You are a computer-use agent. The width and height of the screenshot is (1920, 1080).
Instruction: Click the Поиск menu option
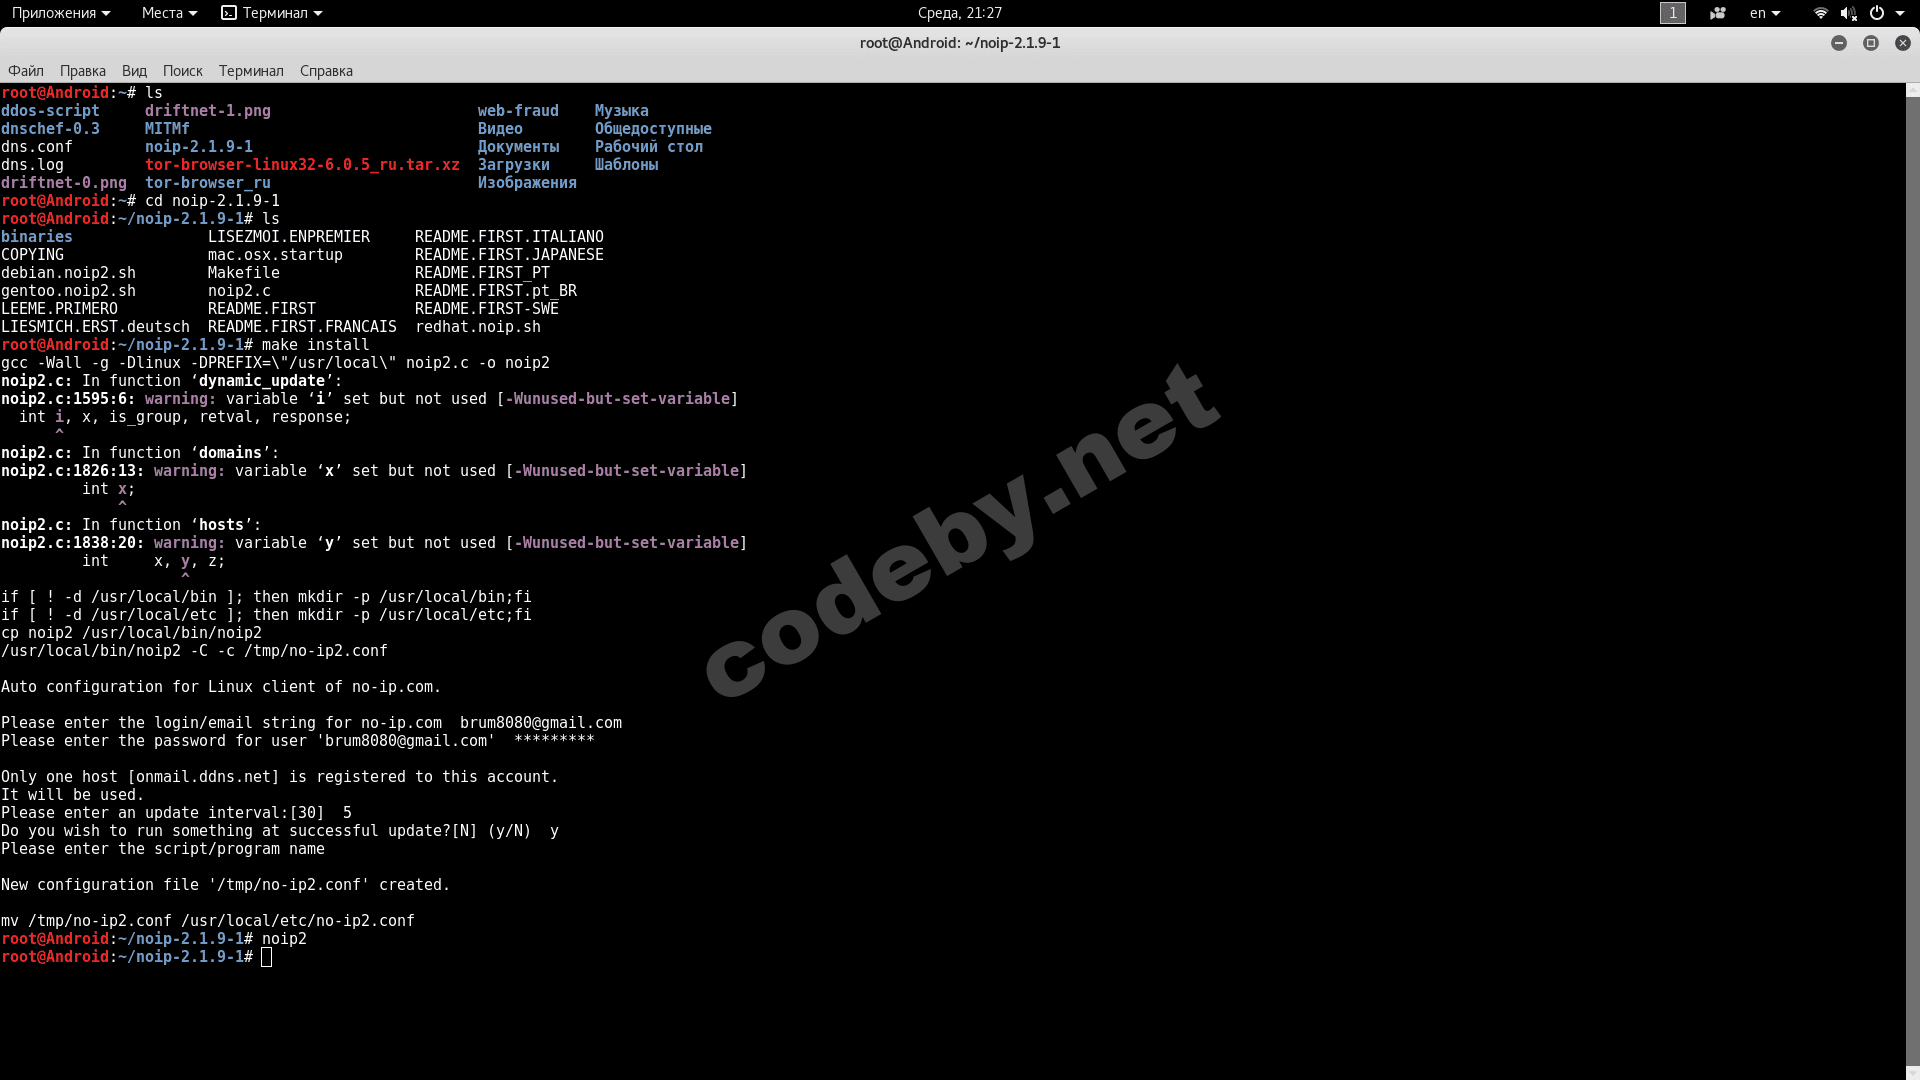pos(182,70)
